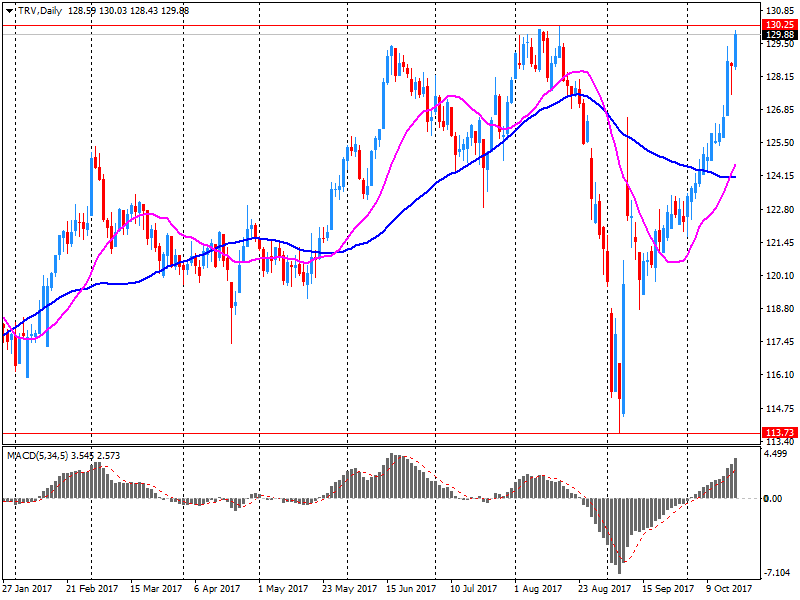800x600 pixels.
Task: Click the MACD scale value 4.499
Action: [x=777, y=454]
